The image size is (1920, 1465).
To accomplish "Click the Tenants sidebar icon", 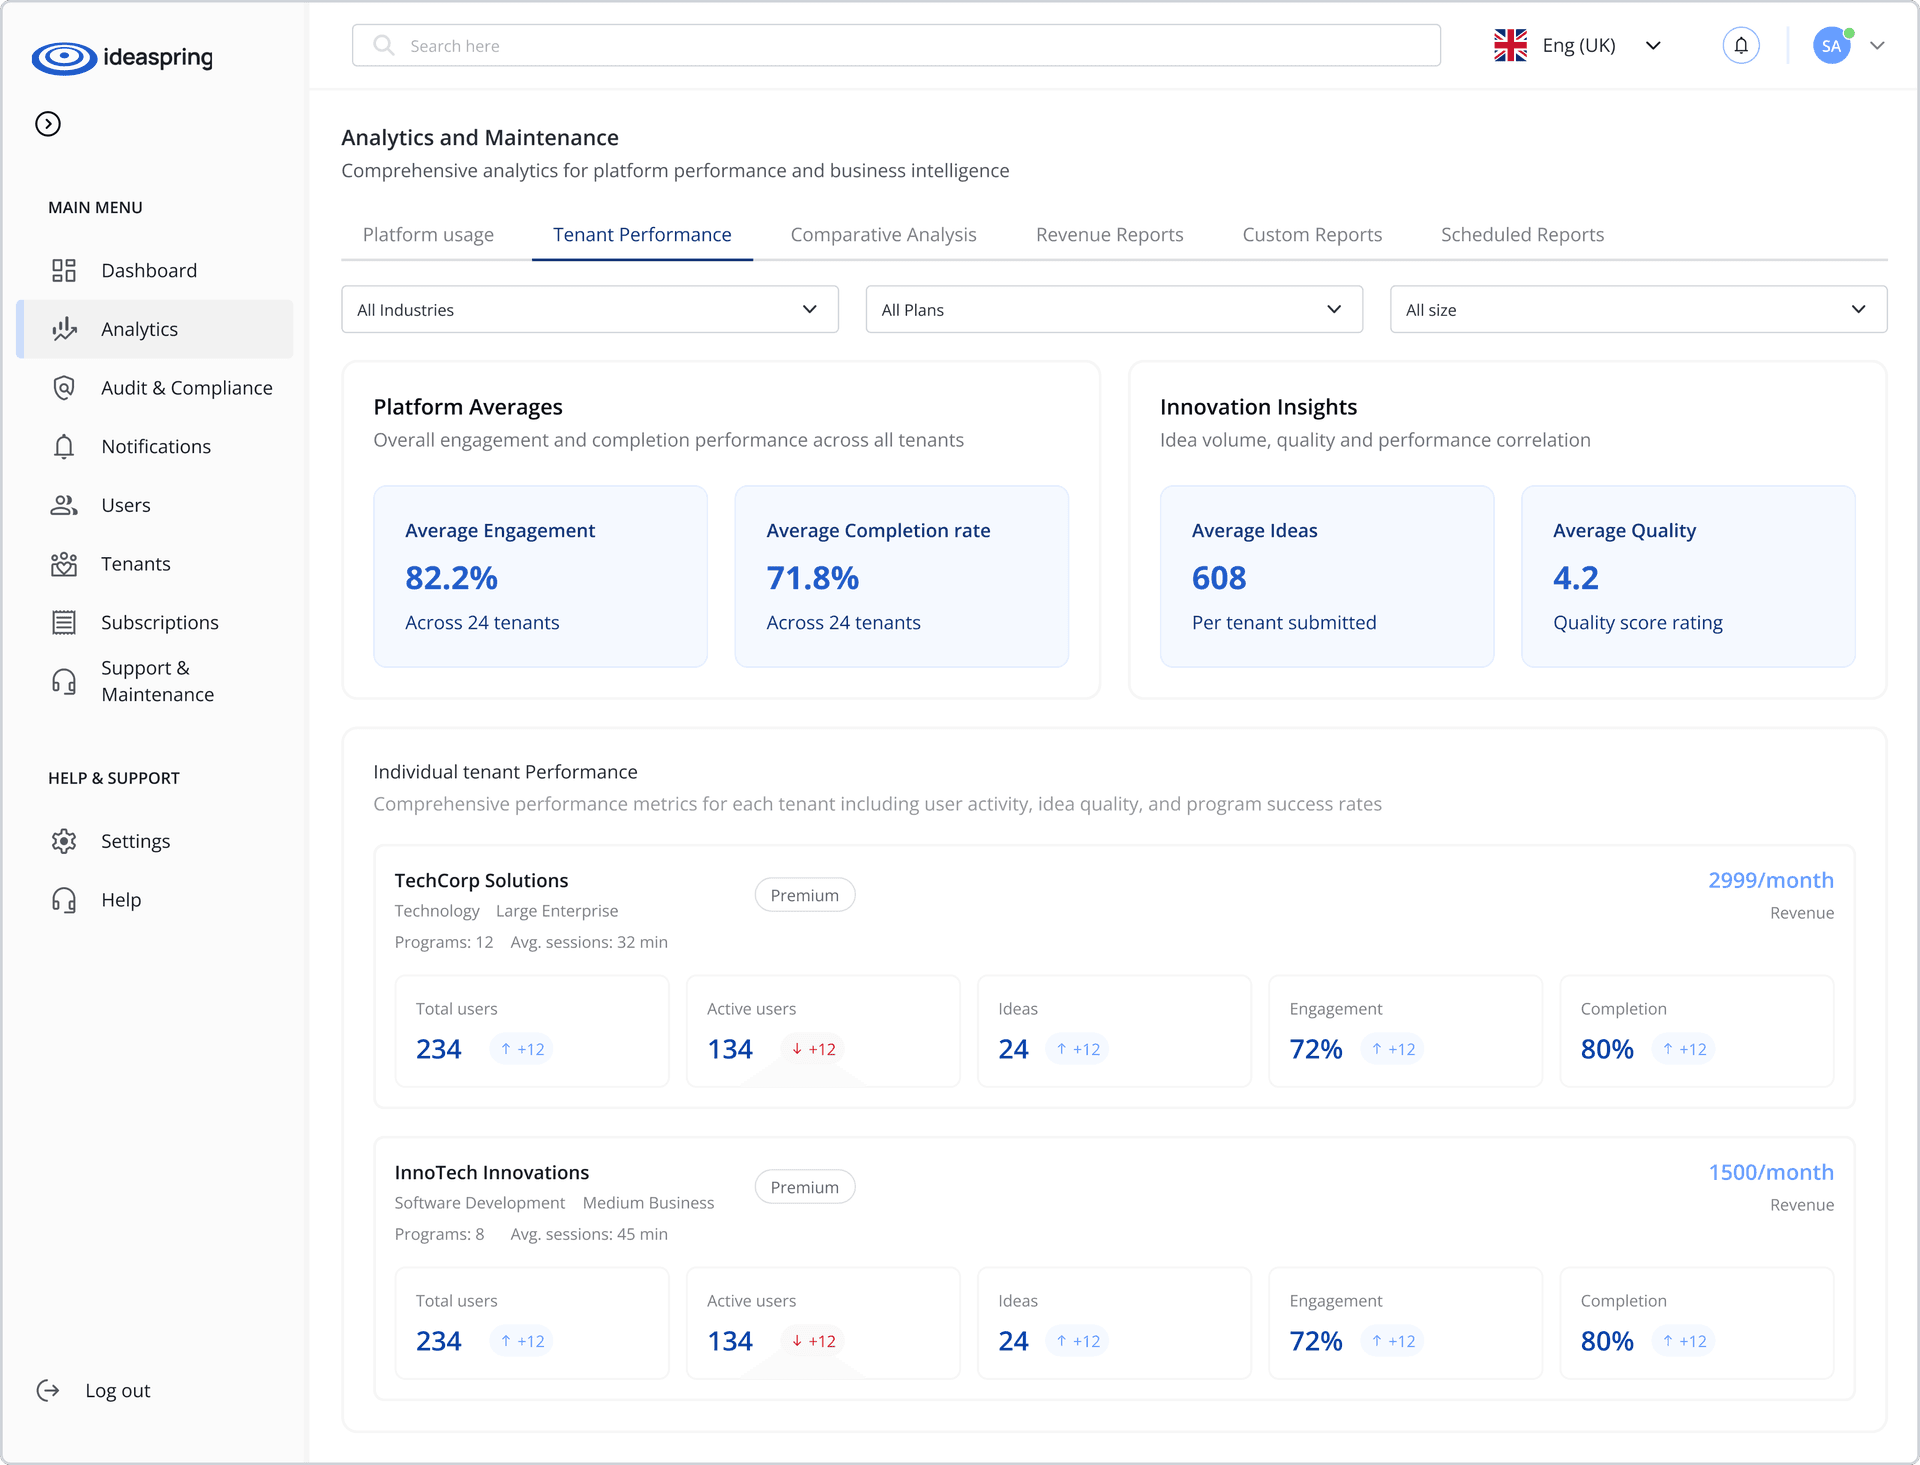I will tap(64, 564).
